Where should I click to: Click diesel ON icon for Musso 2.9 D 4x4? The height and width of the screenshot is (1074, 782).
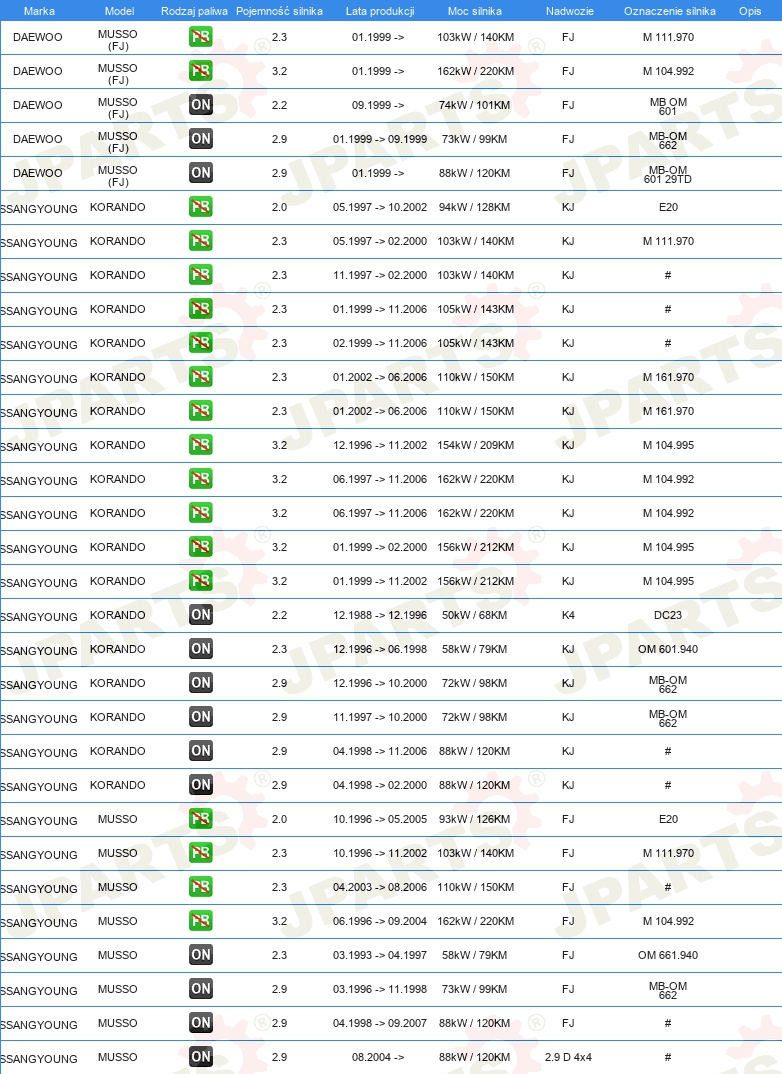(201, 1057)
